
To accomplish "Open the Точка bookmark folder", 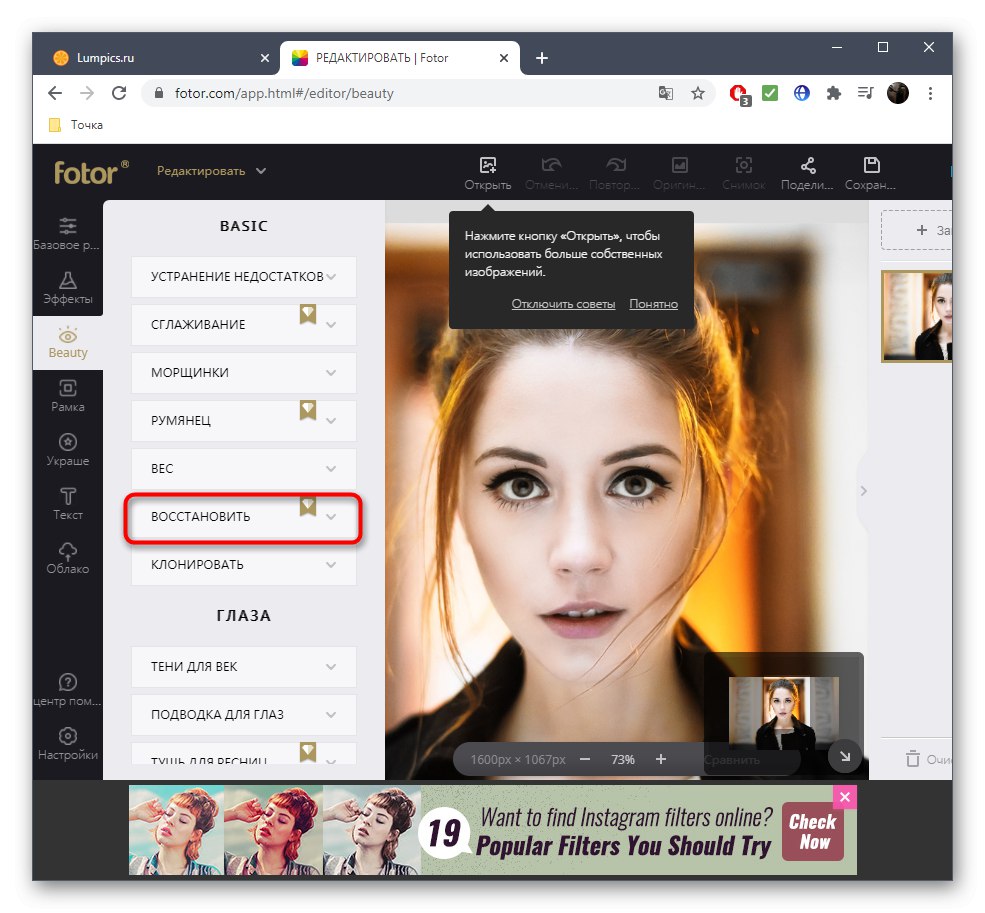I will click(76, 125).
